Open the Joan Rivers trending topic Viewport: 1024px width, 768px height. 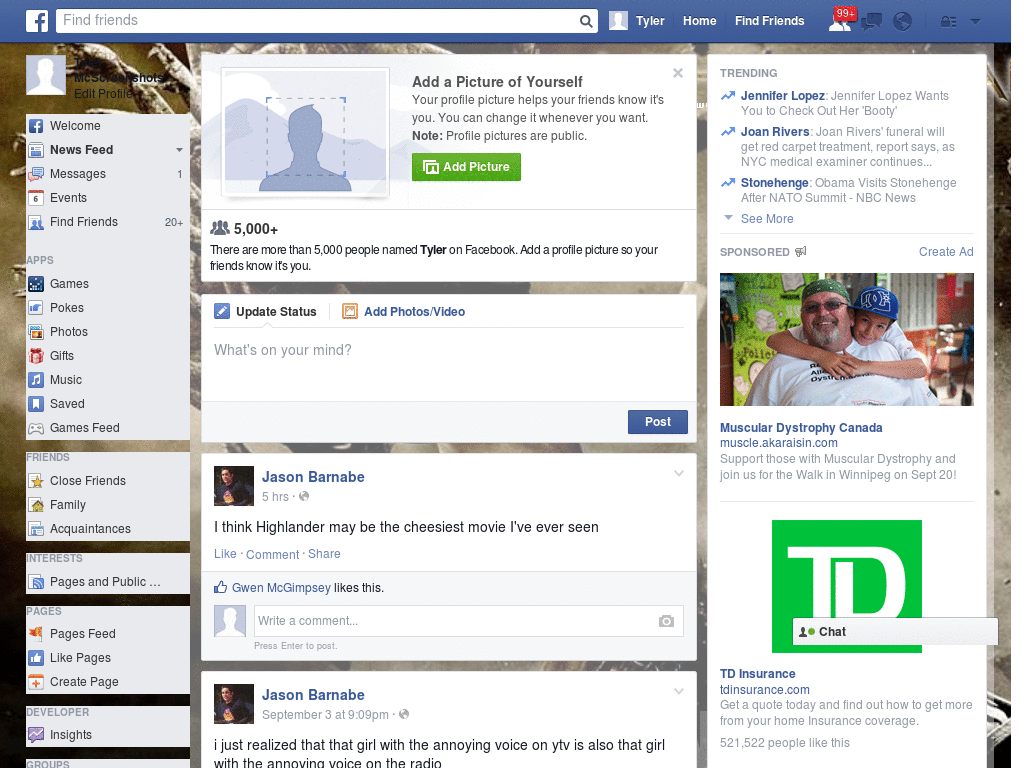point(775,132)
